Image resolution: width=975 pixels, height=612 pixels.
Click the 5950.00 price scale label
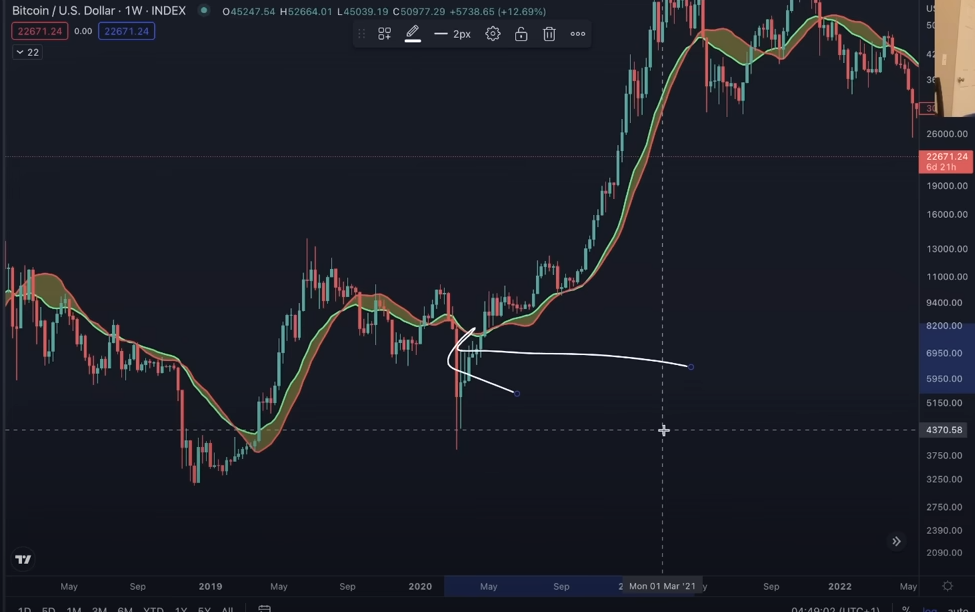(944, 378)
